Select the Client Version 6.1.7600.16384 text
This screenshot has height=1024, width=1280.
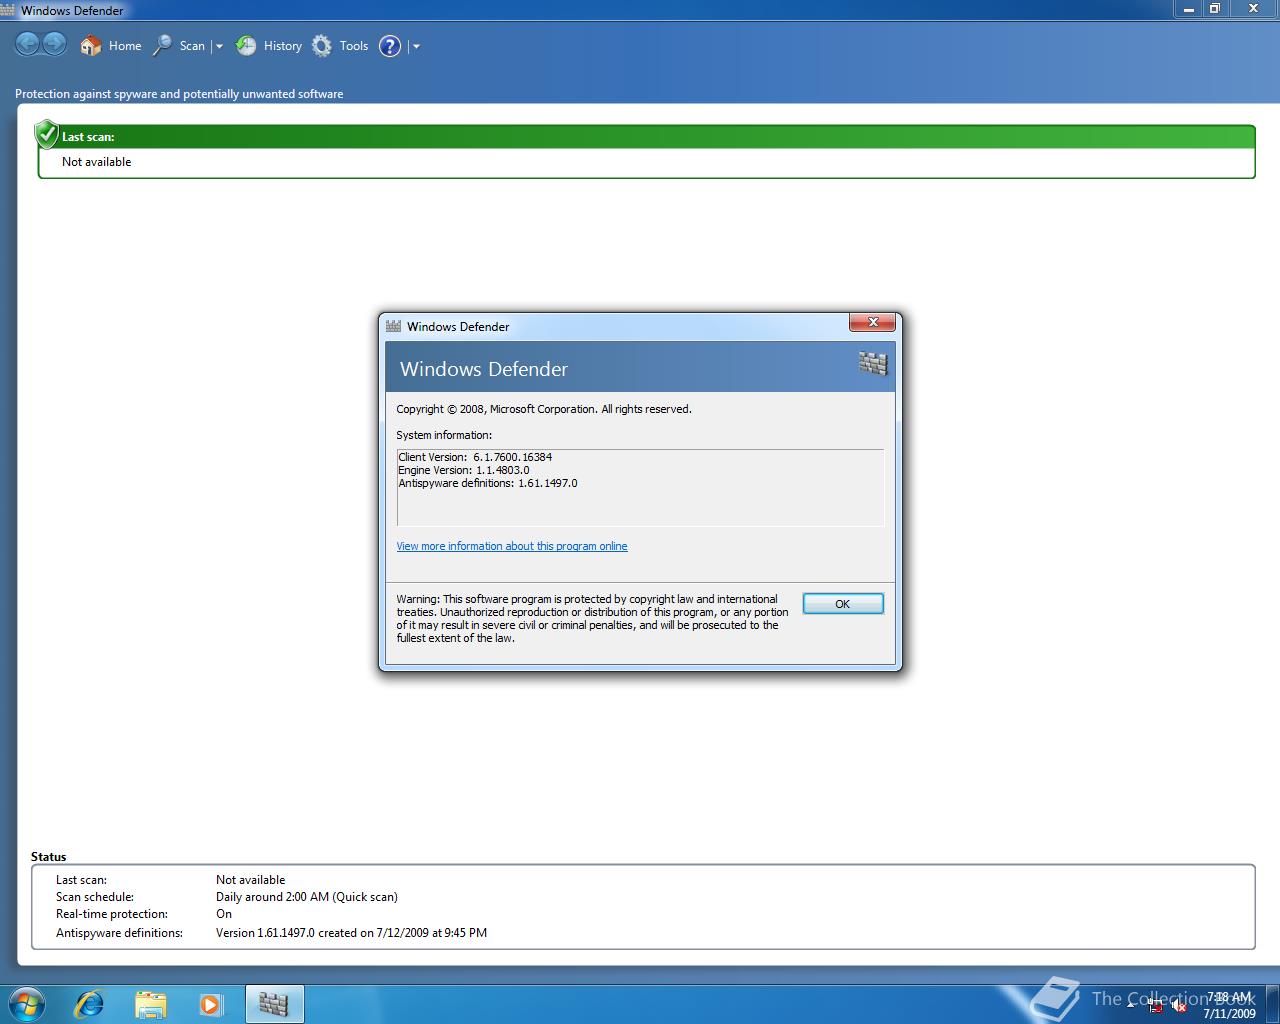pos(475,457)
